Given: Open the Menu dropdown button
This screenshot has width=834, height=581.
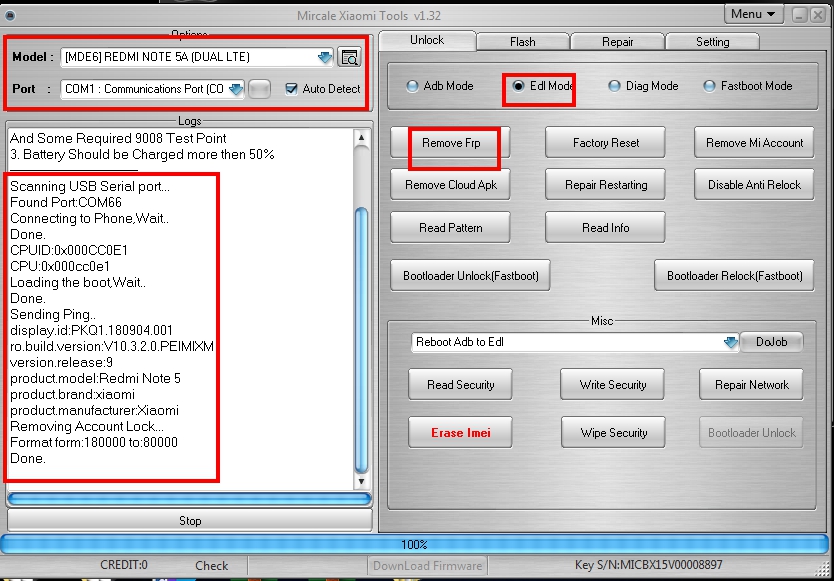Looking at the screenshot, I should coord(753,14).
